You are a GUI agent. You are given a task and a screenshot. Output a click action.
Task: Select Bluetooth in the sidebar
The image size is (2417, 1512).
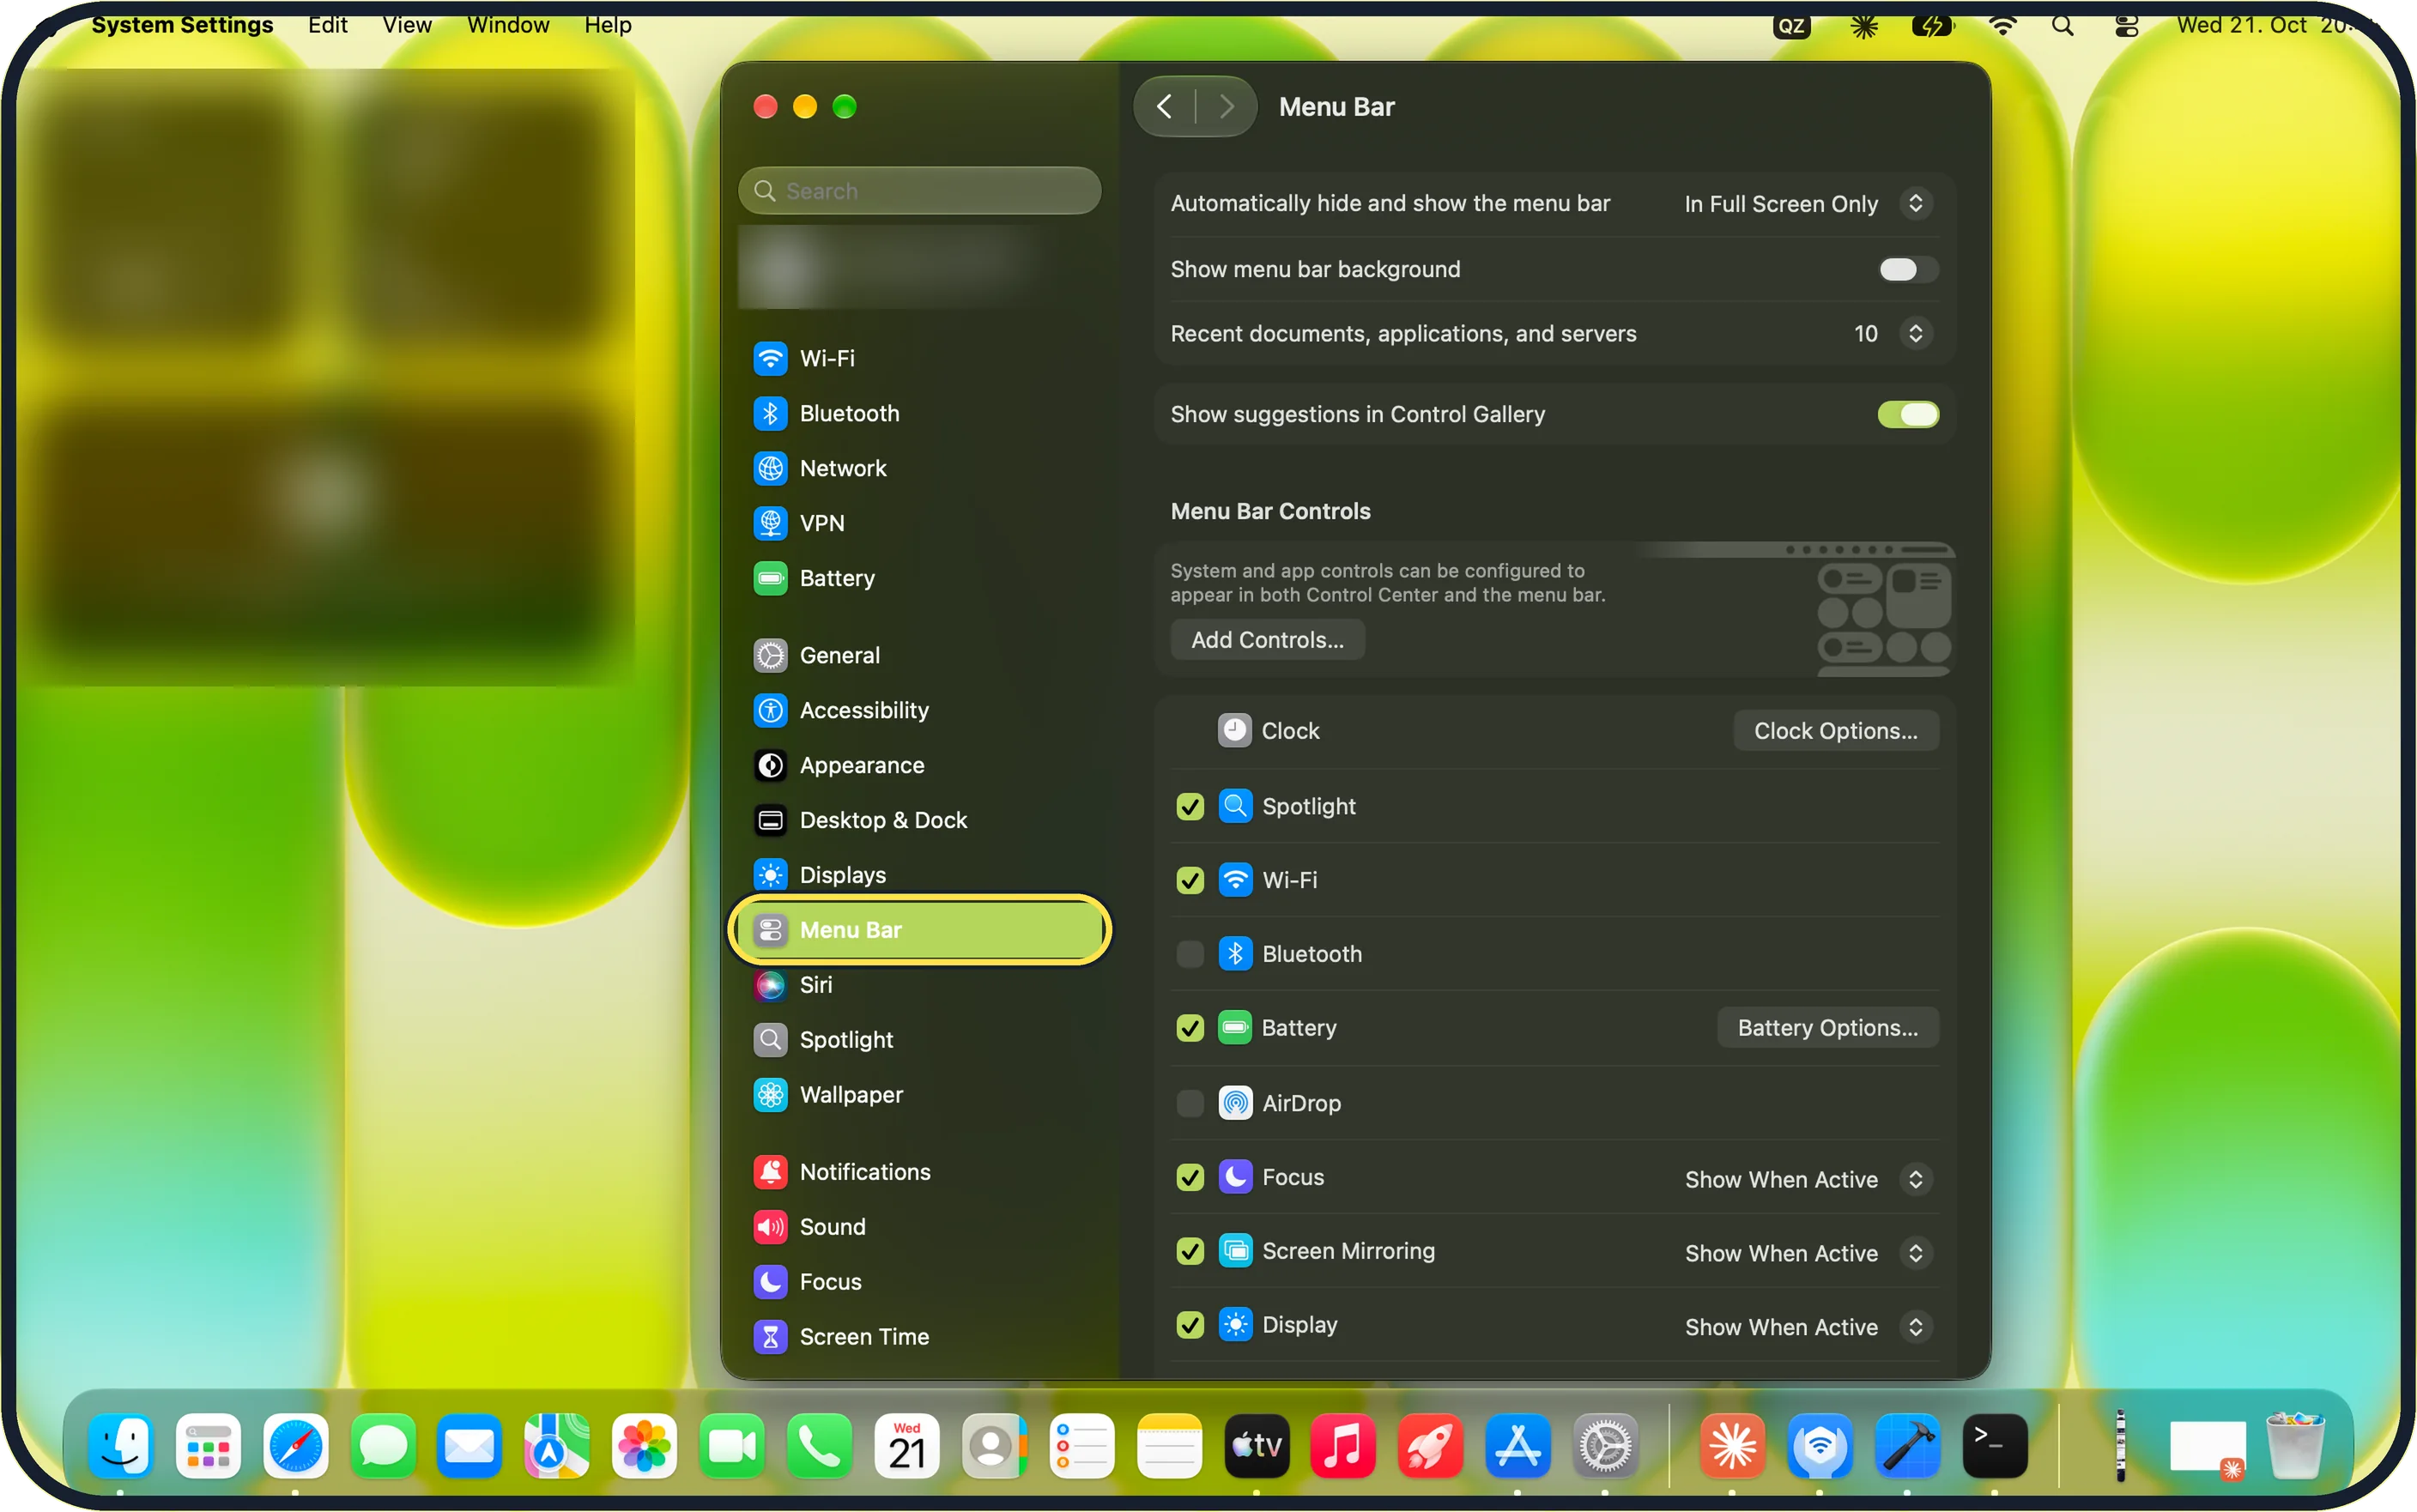(x=918, y=413)
